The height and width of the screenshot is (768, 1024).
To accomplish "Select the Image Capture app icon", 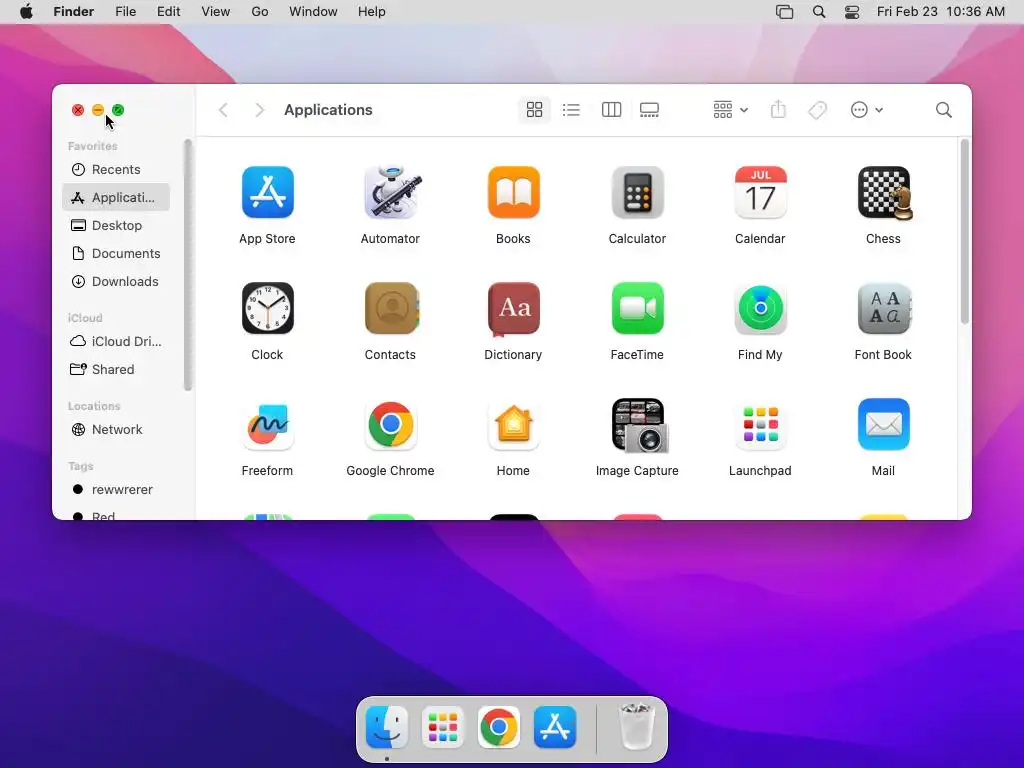I will (639, 425).
